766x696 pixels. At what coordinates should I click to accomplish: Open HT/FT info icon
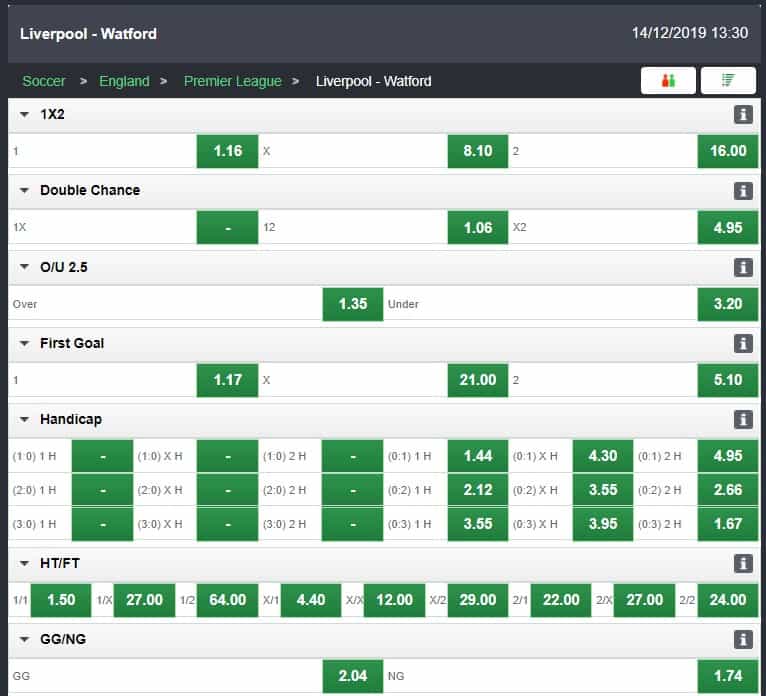743,564
